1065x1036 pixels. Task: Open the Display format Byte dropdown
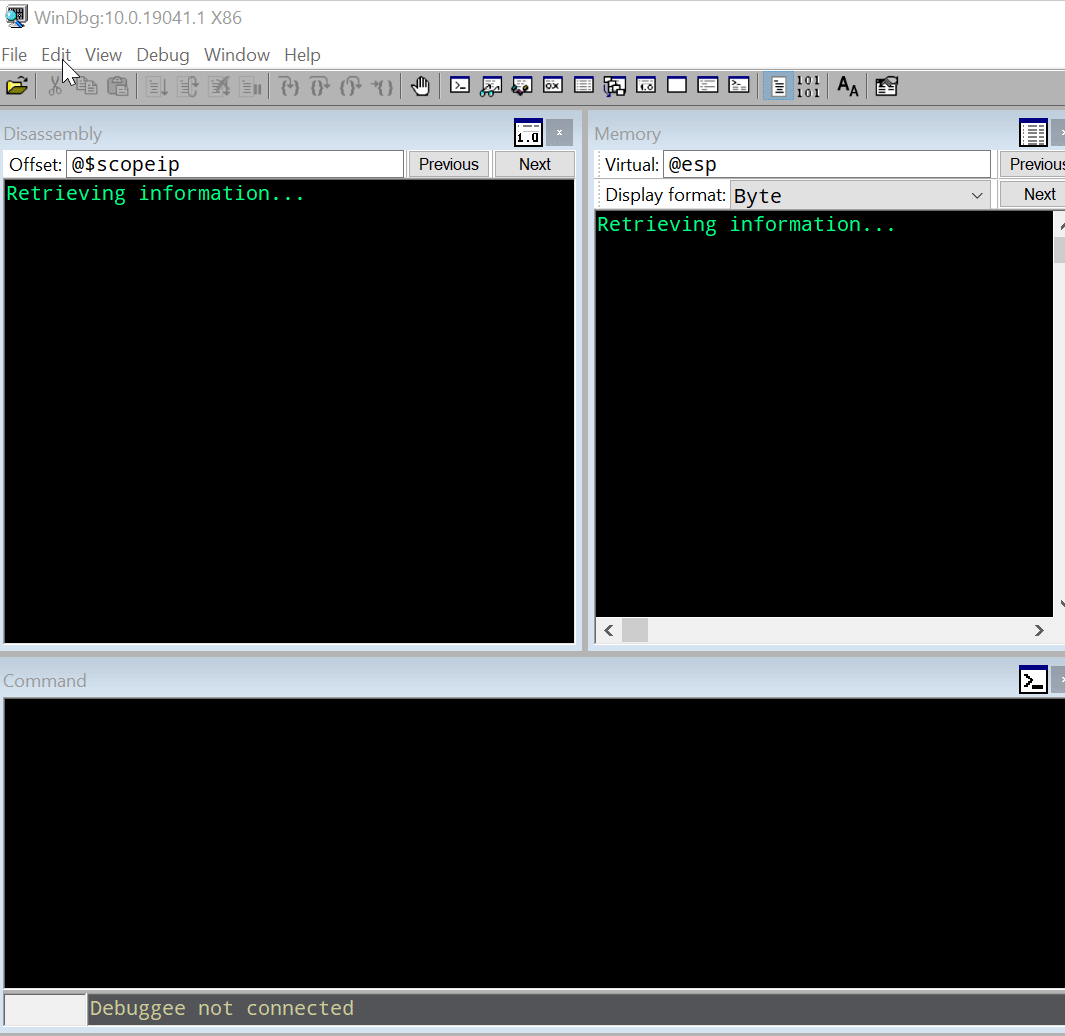point(859,196)
